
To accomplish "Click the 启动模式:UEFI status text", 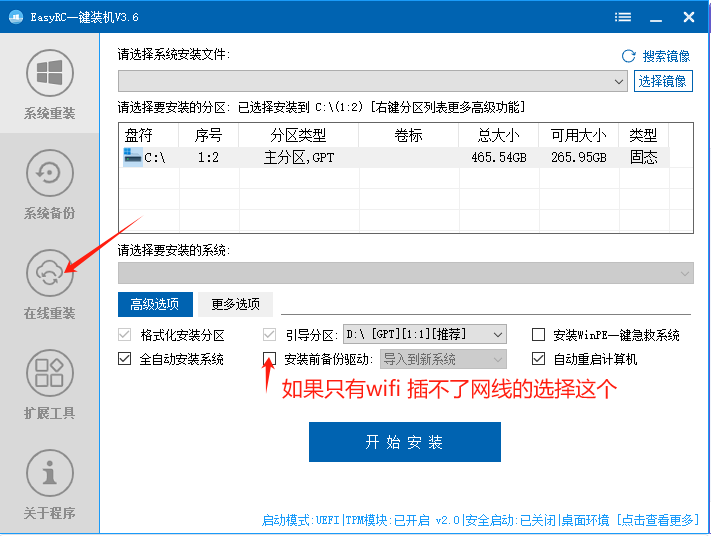I will click(x=301, y=520).
